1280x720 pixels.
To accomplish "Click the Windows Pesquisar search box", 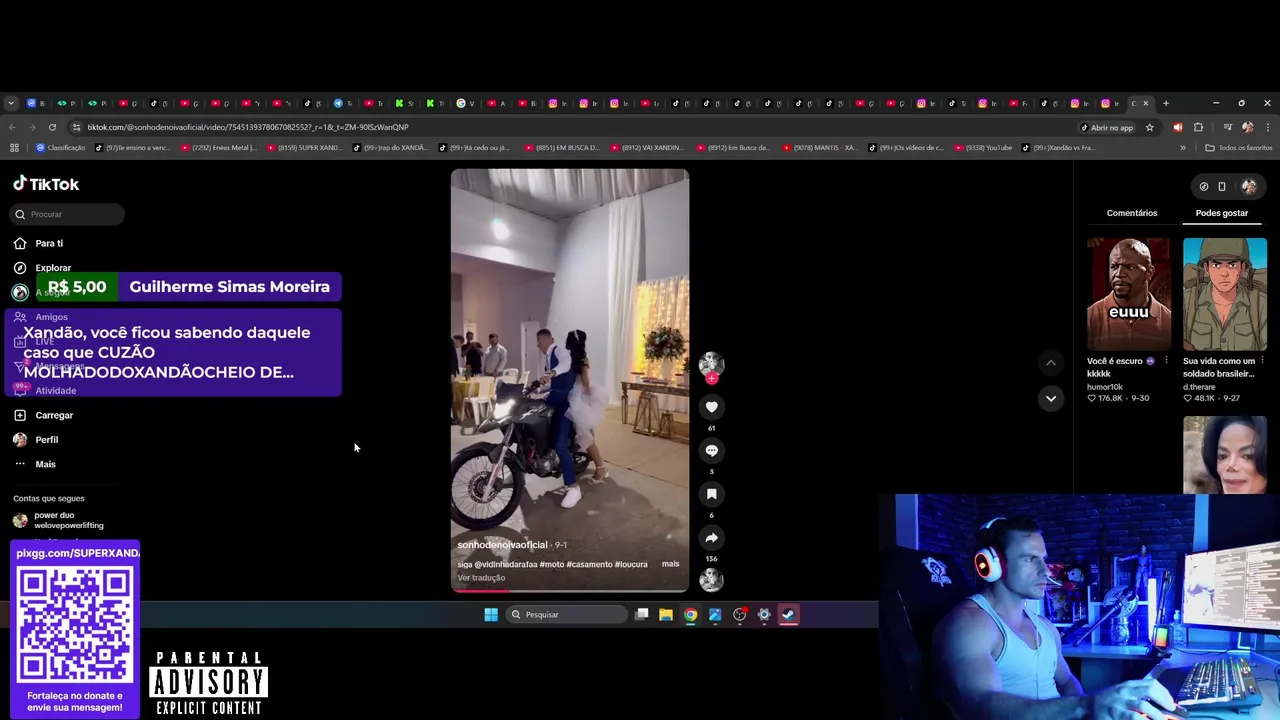I will [565, 615].
